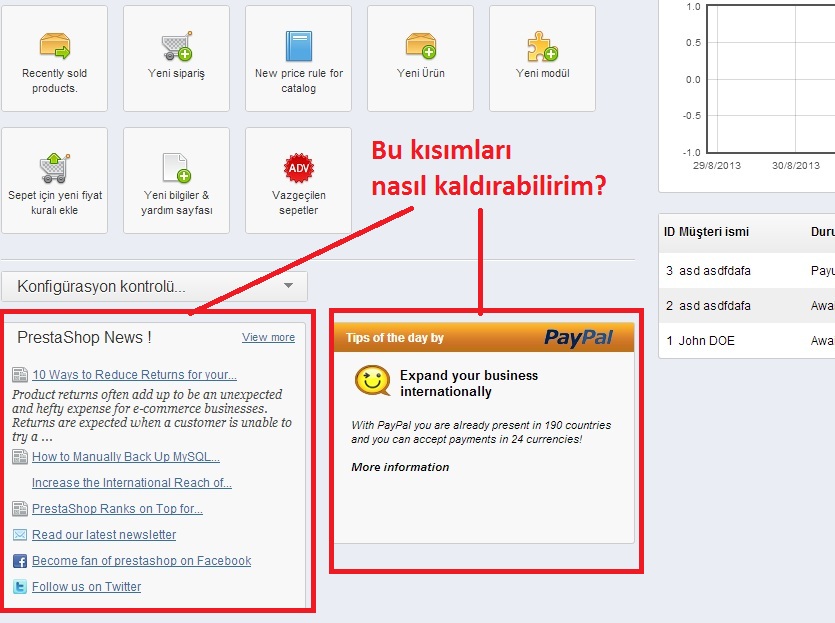Open the Yeni modül puzzle icon
Viewport: 835px width, 623px height.
(543, 46)
